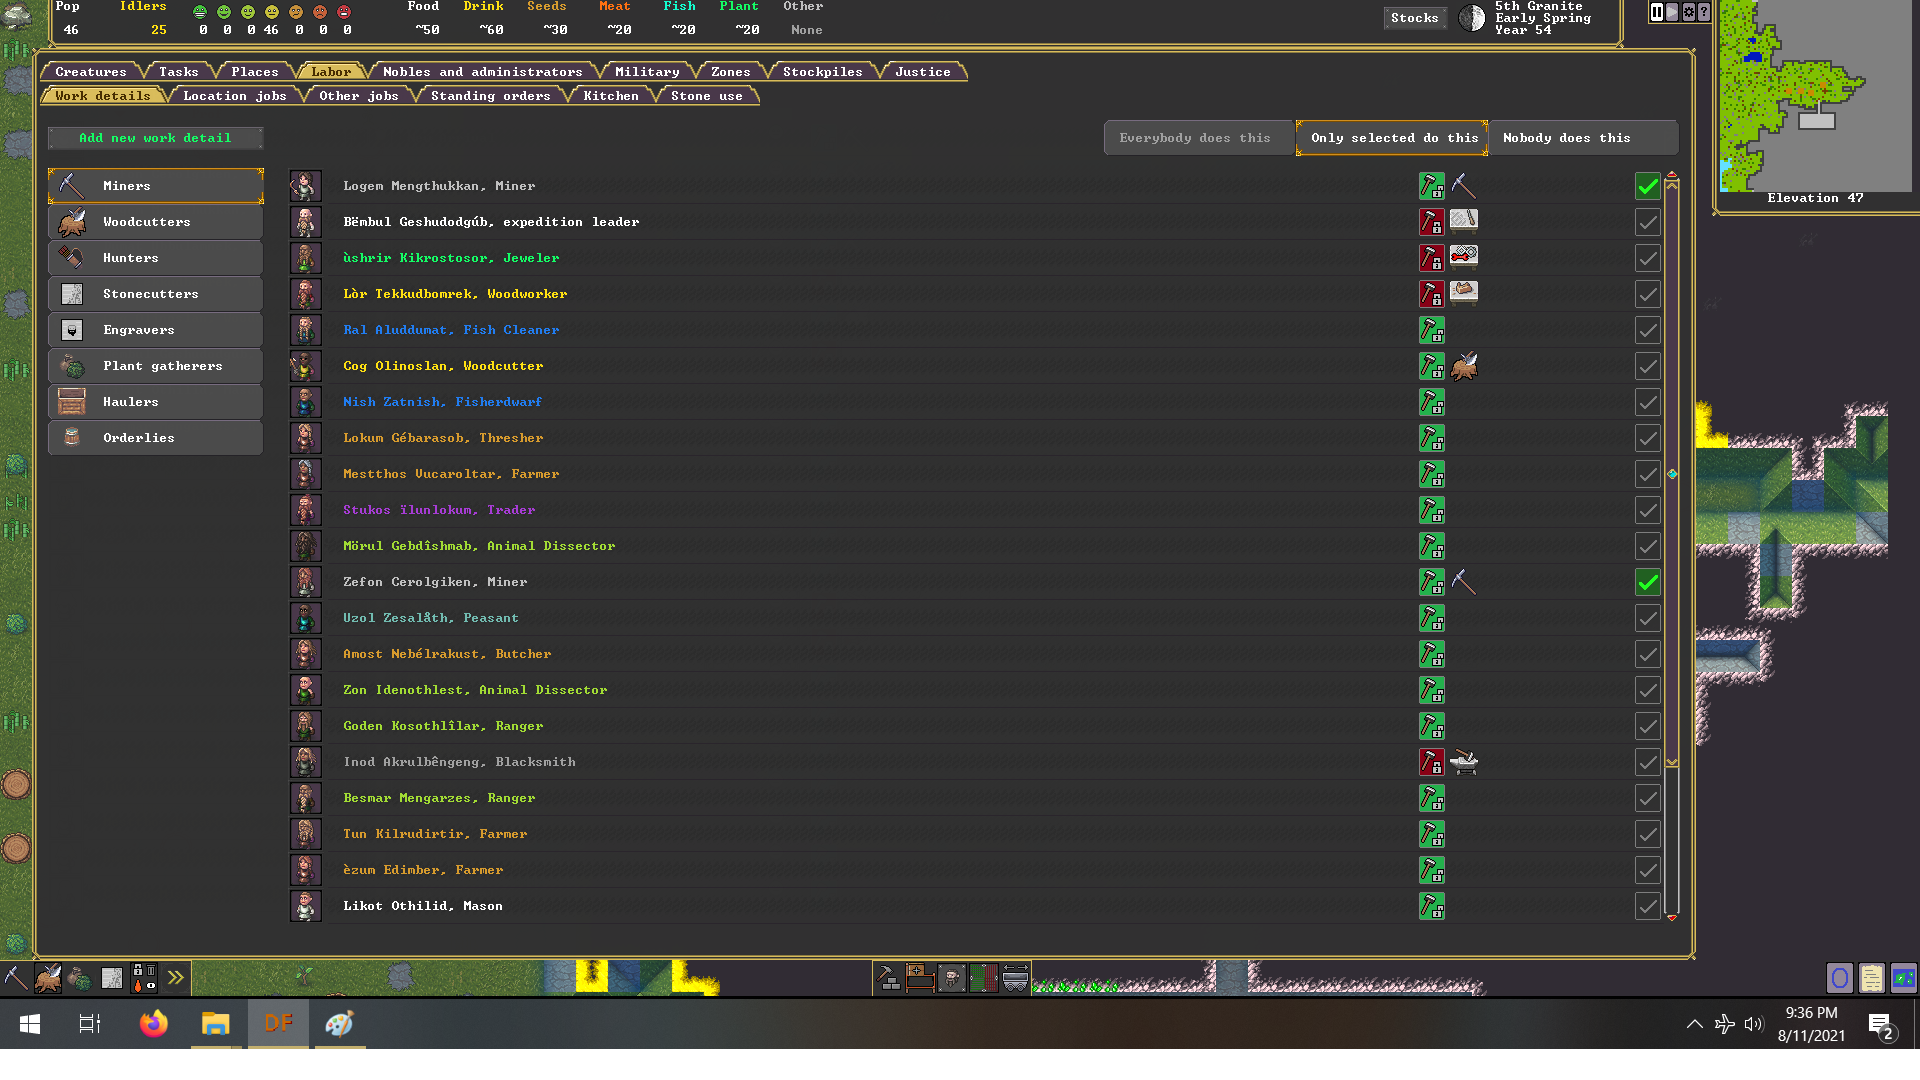Check miner box for Cog Olinoslan
The height and width of the screenshot is (1080, 1920).
point(1647,366)
